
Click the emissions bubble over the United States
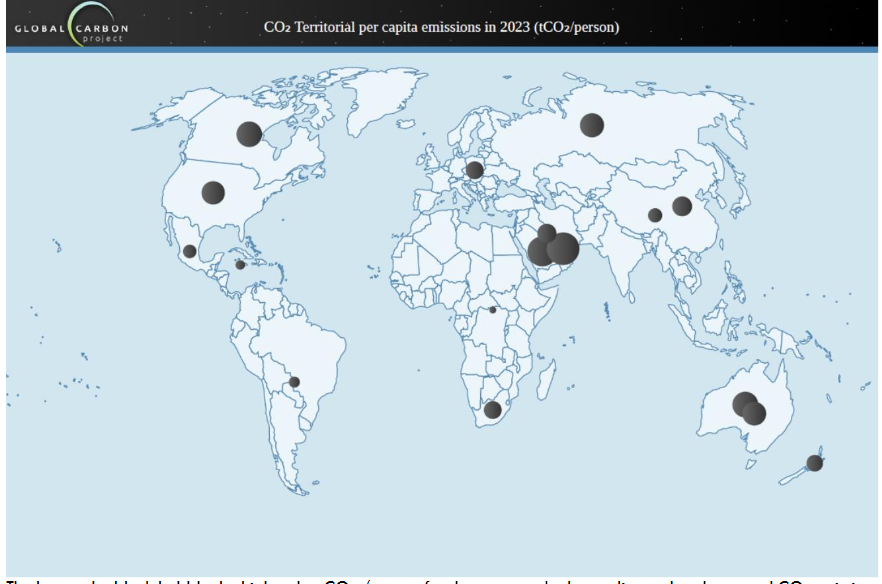click(x=213, y=190)
